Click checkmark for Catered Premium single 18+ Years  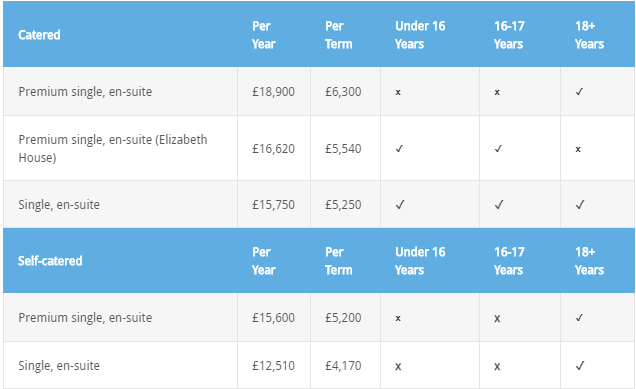pyautogui.click(x=579, y=92)
